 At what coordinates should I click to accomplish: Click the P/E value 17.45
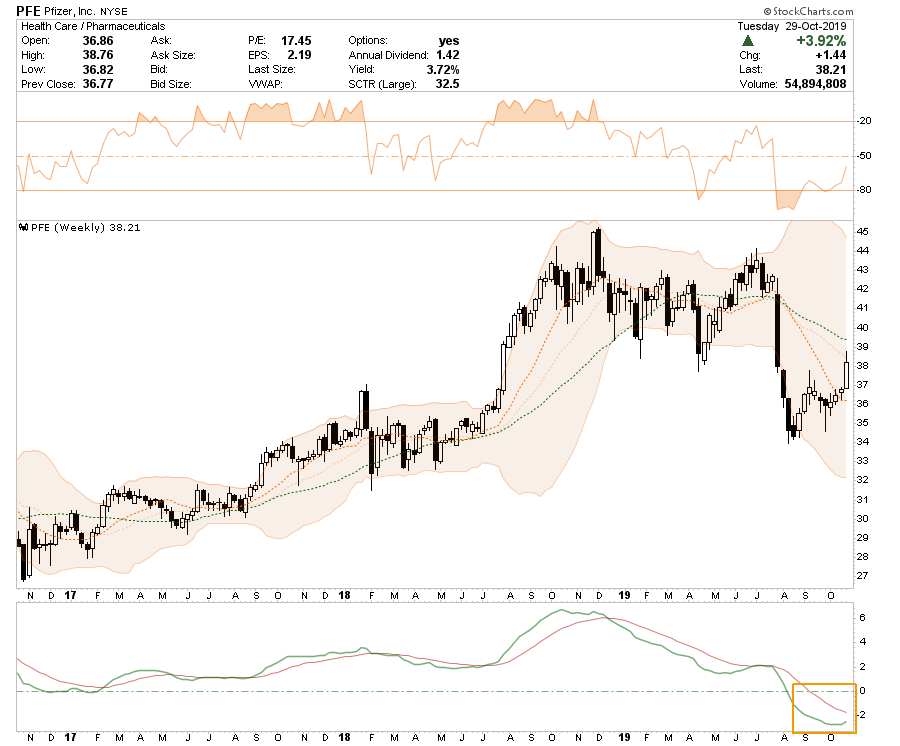click(296, 41)
